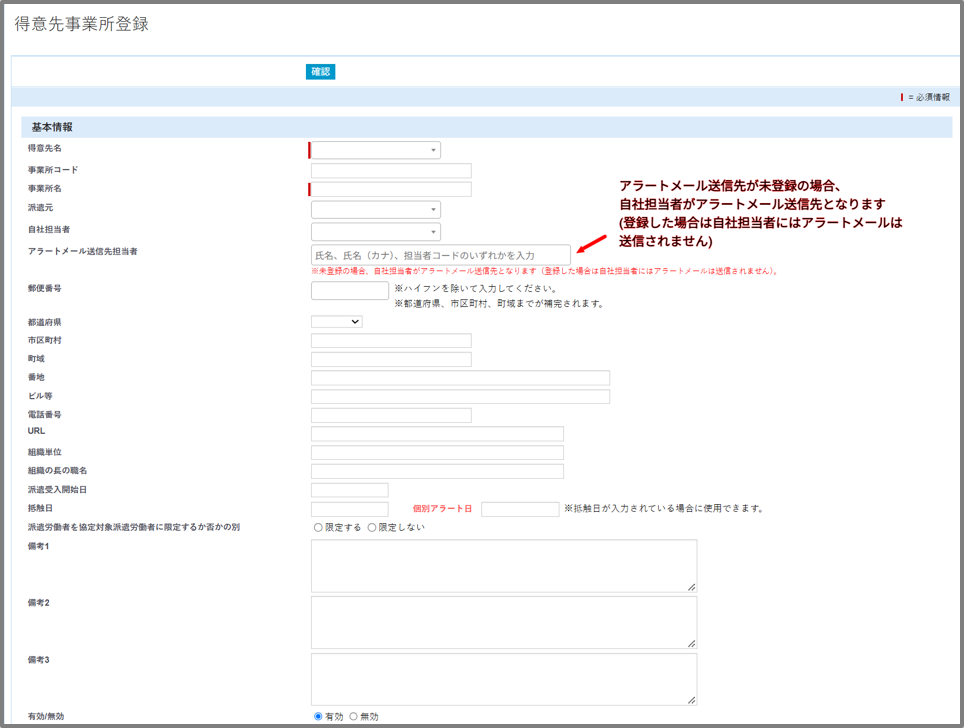964x728 pixels.
Task: Click the red ※未登録の場合 note below the field
Action: [x=545, y=271]
